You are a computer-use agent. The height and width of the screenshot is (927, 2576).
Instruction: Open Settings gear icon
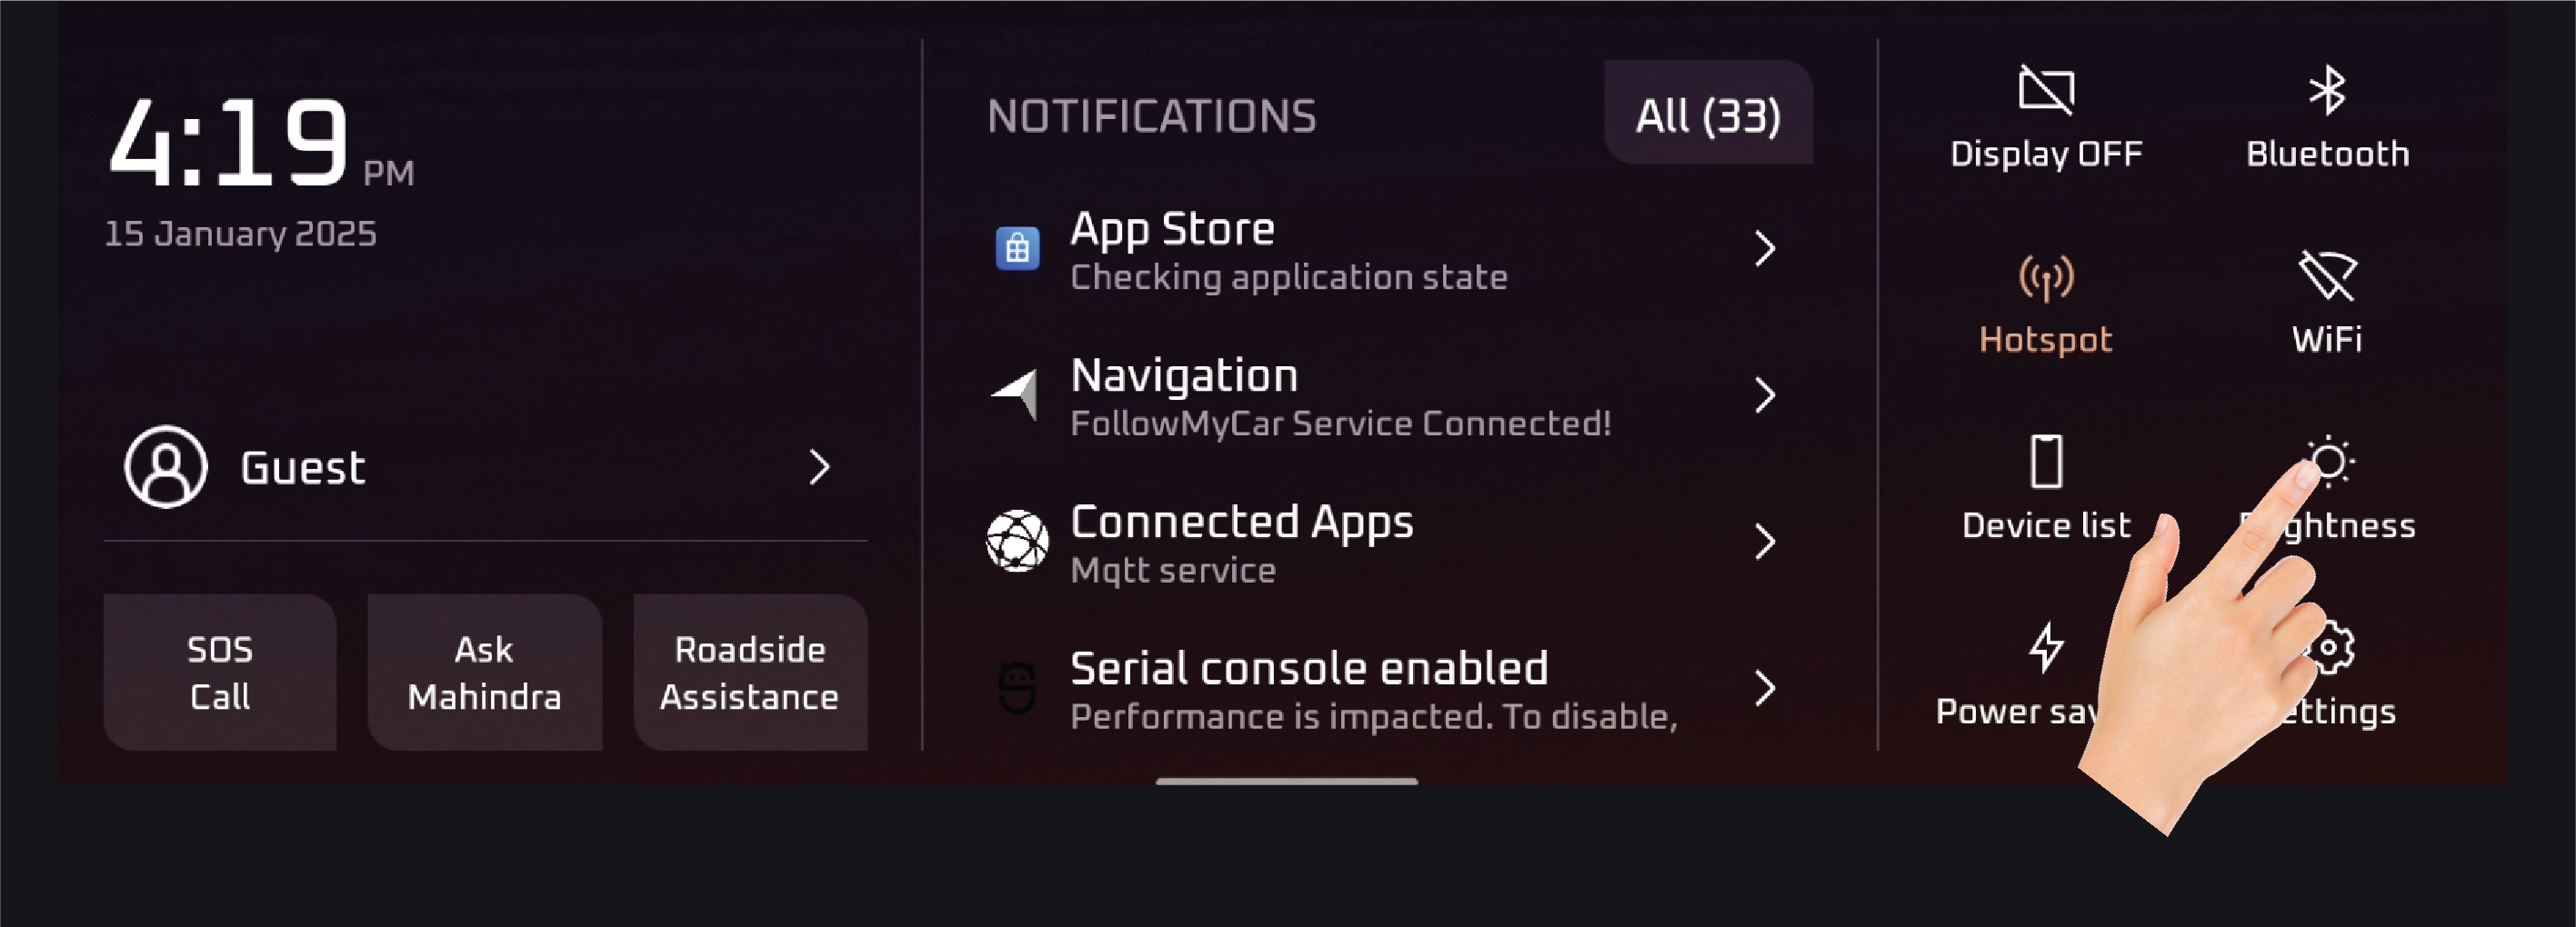[2331, 647]
